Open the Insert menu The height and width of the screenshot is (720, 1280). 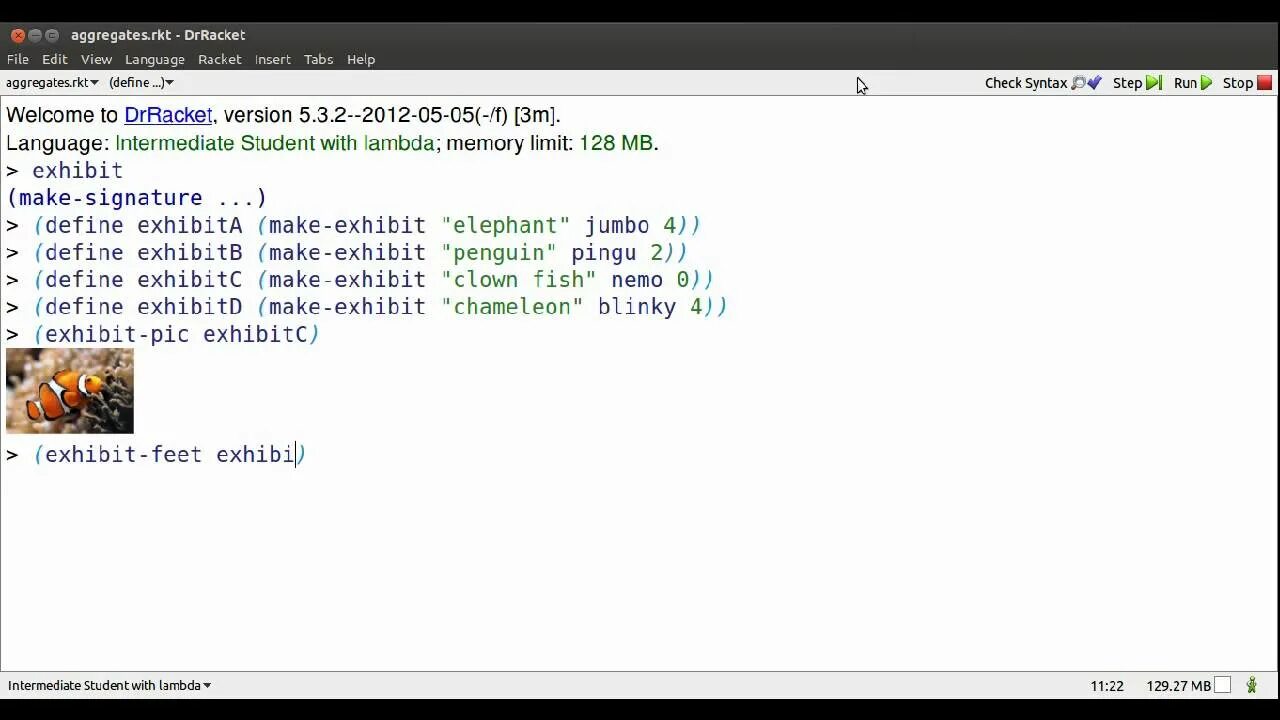pos(272,59)
